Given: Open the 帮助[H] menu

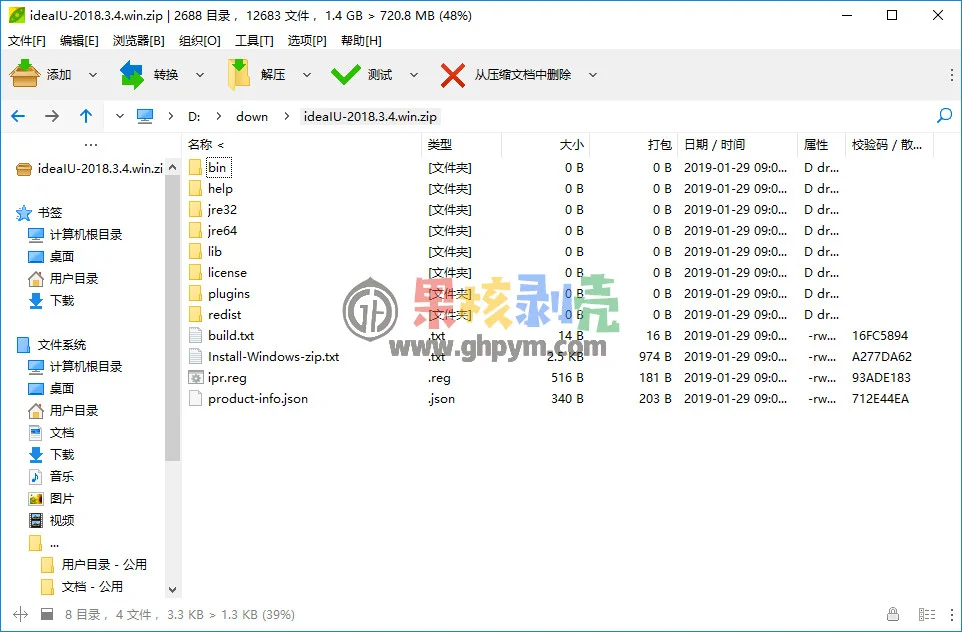Looking at the screenshot, I should click(361, 40).
